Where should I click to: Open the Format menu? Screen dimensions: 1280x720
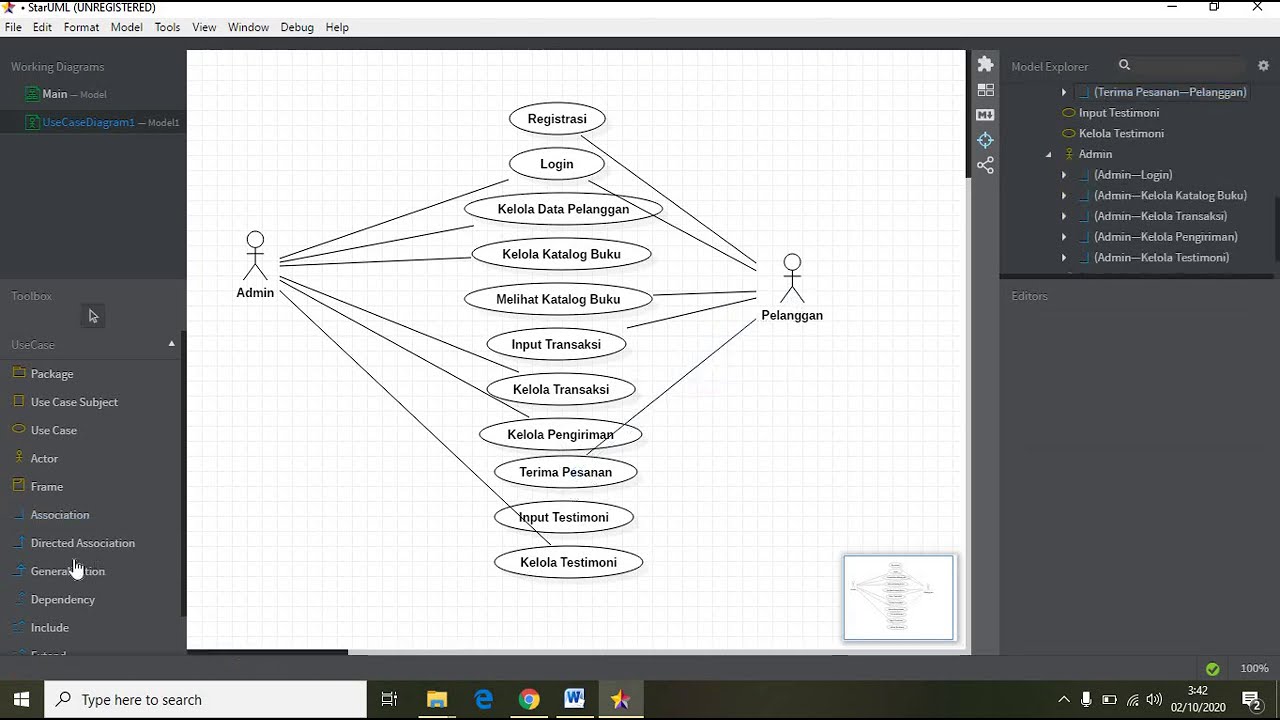(81, 27)
